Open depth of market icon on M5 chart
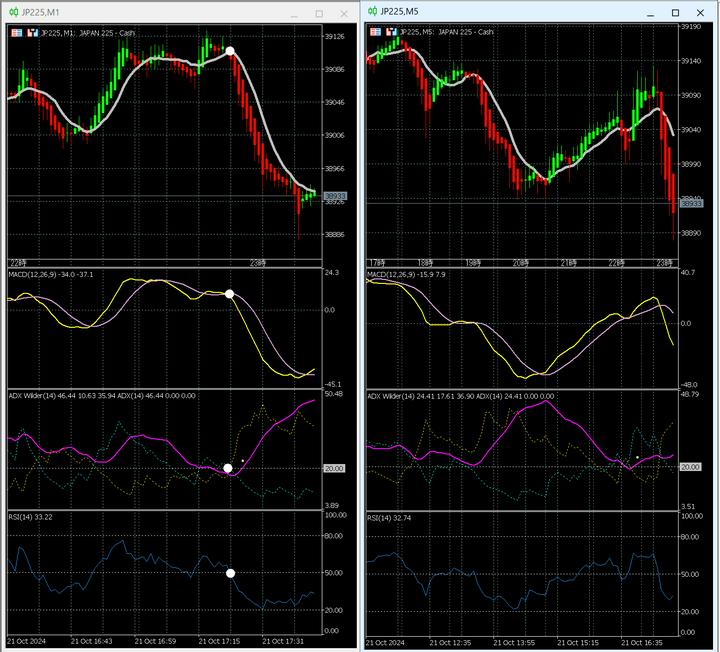The image size is (720, 652). pos(391,32)
